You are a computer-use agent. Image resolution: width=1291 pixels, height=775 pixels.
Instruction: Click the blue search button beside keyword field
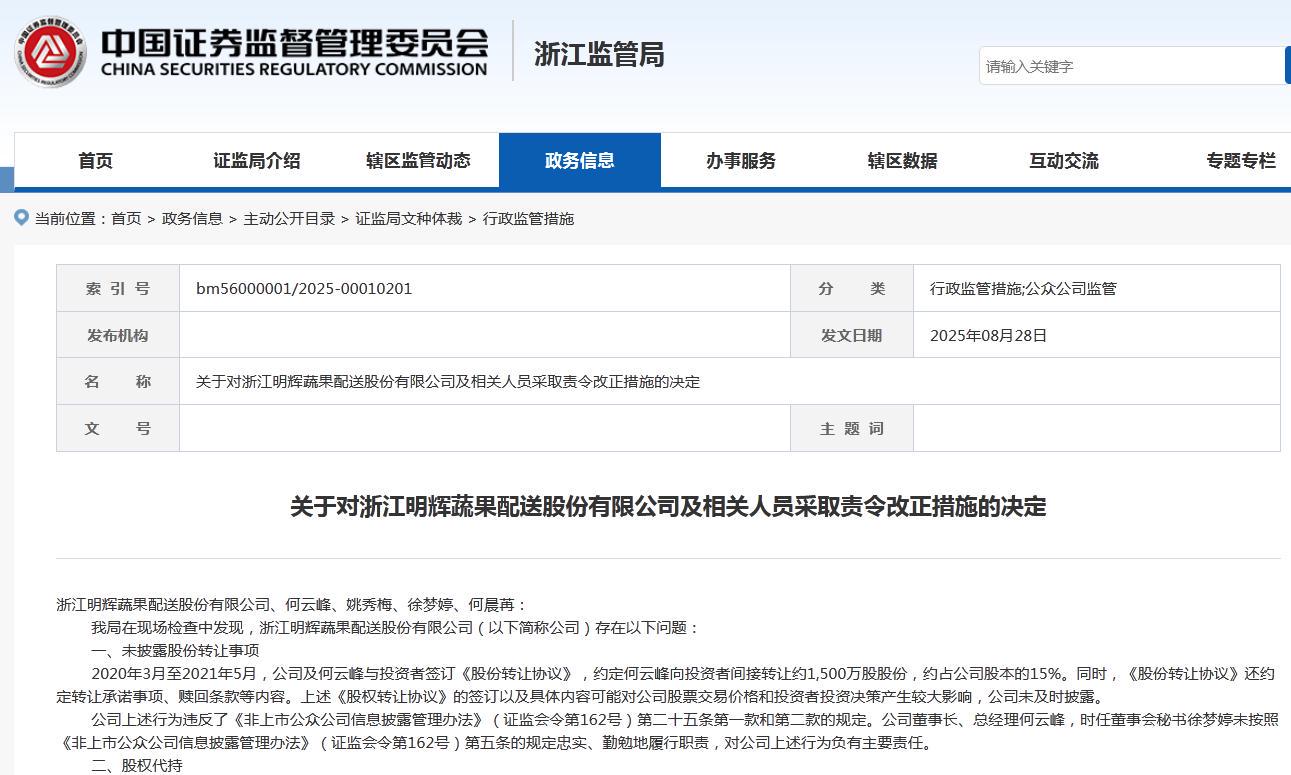pos(1288,66)
